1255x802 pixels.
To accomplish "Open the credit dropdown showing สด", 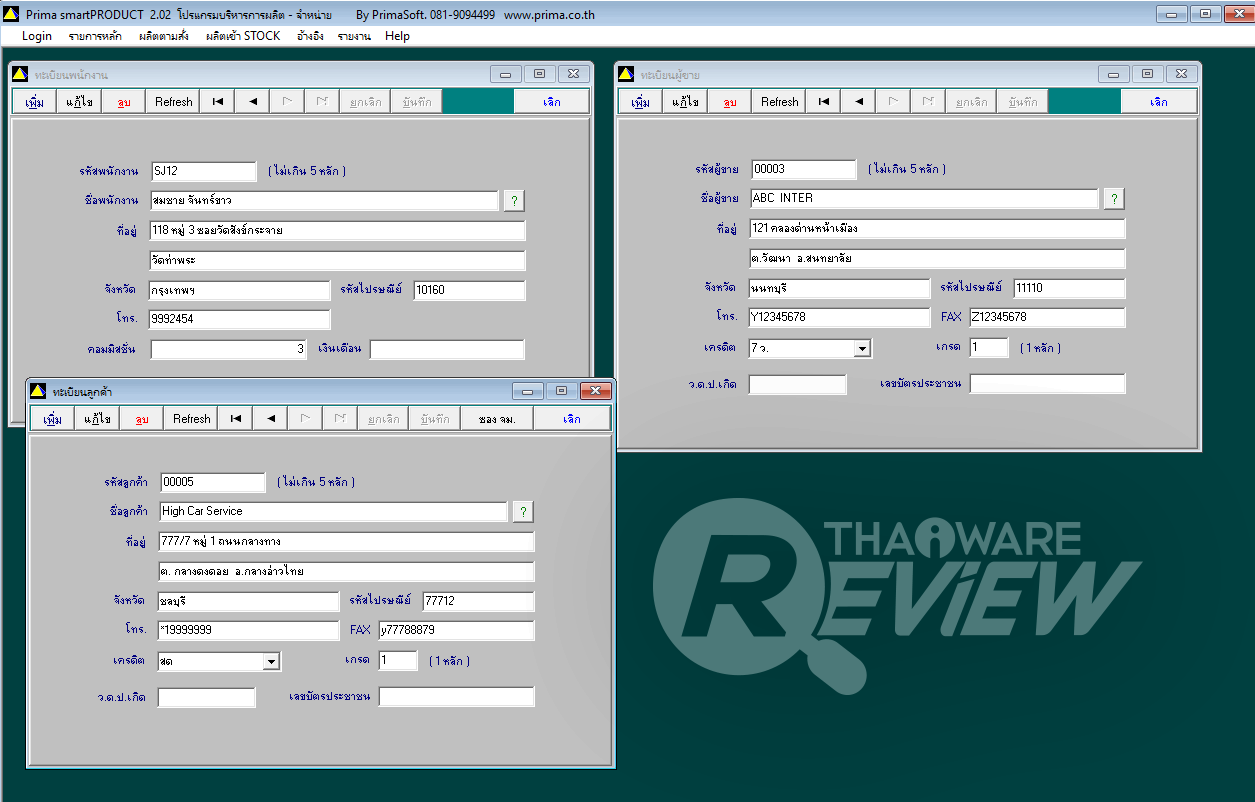I will [x=271, y=662].
